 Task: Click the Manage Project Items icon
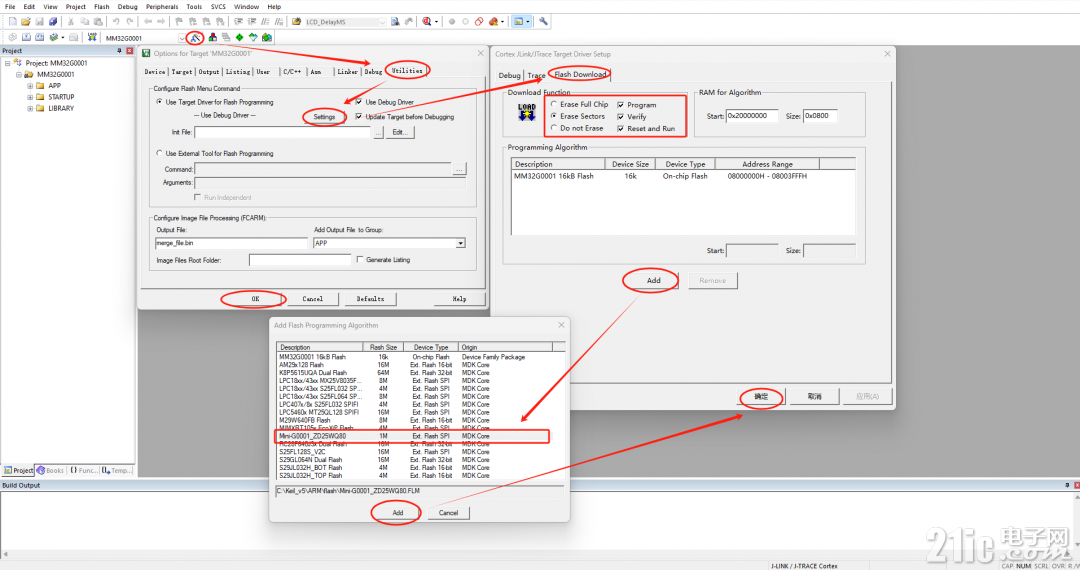[212, 37]
